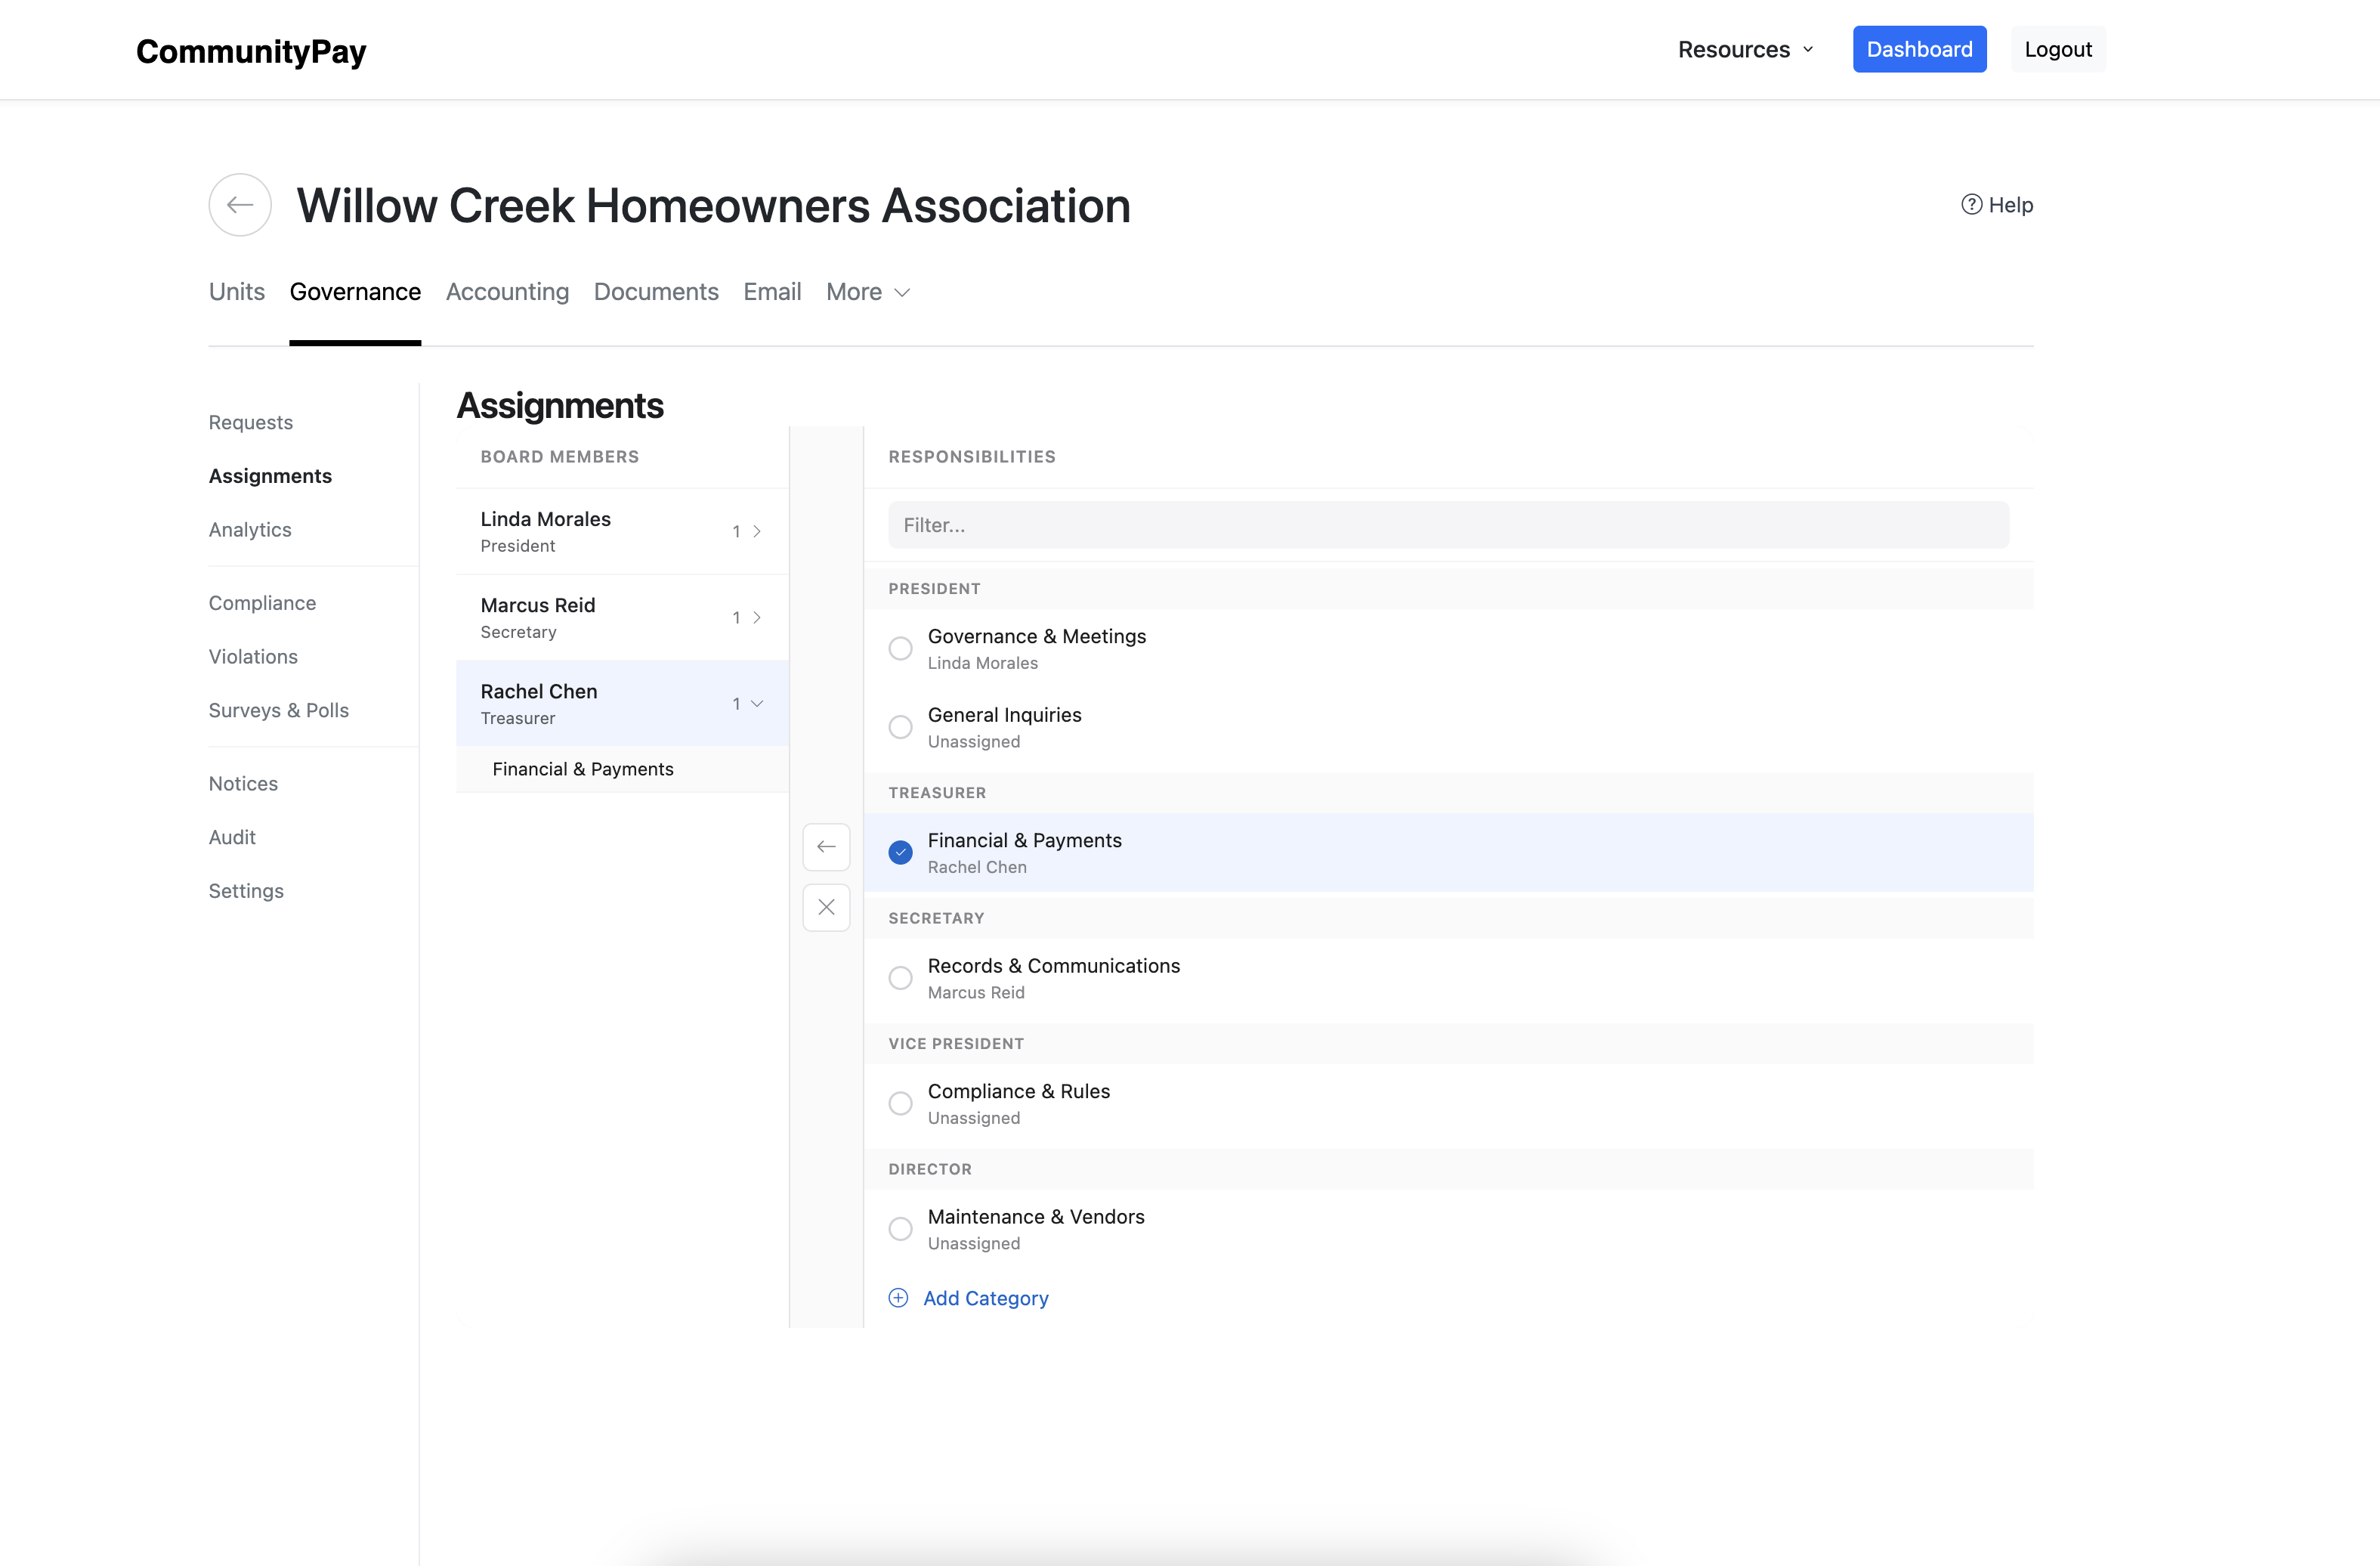Select Compliance & Rules radio circle
2380x1566 pixels.
point(900,1103)
